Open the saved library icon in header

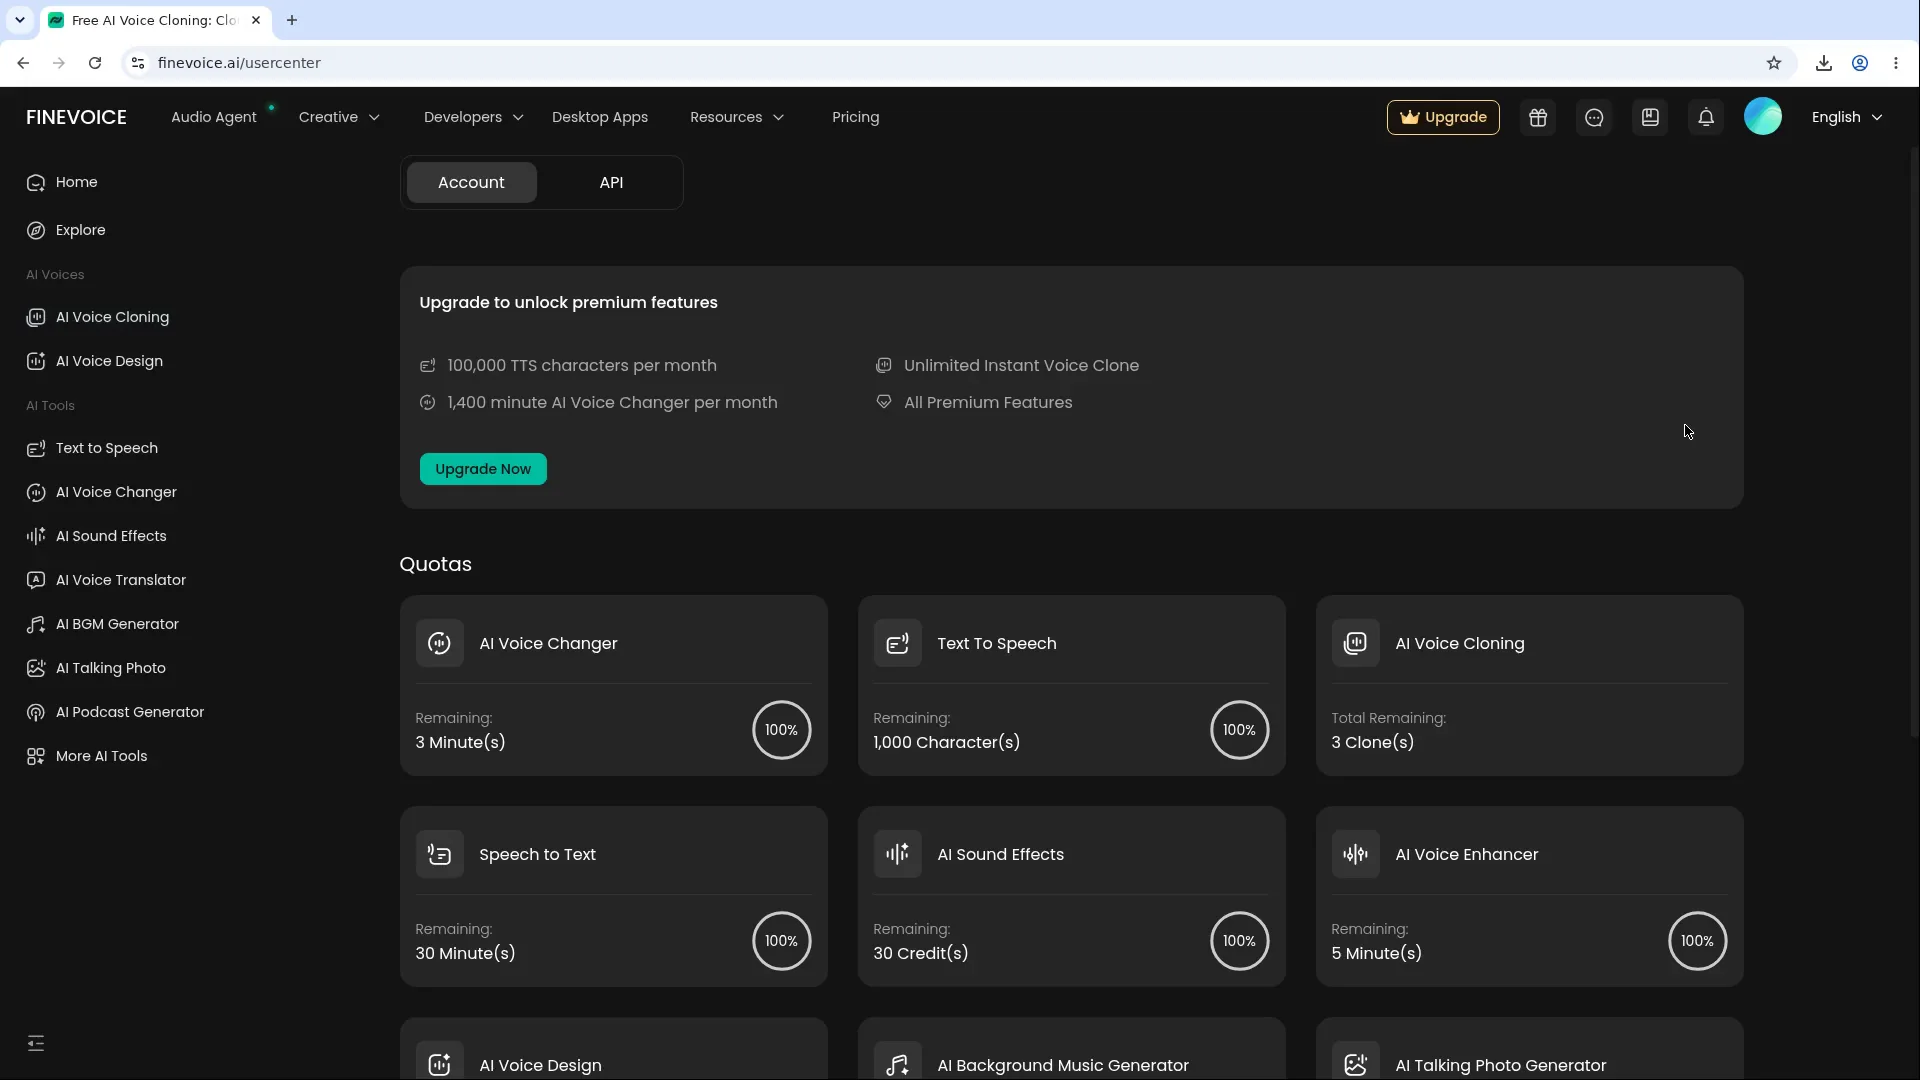(x=1650, y=117)
